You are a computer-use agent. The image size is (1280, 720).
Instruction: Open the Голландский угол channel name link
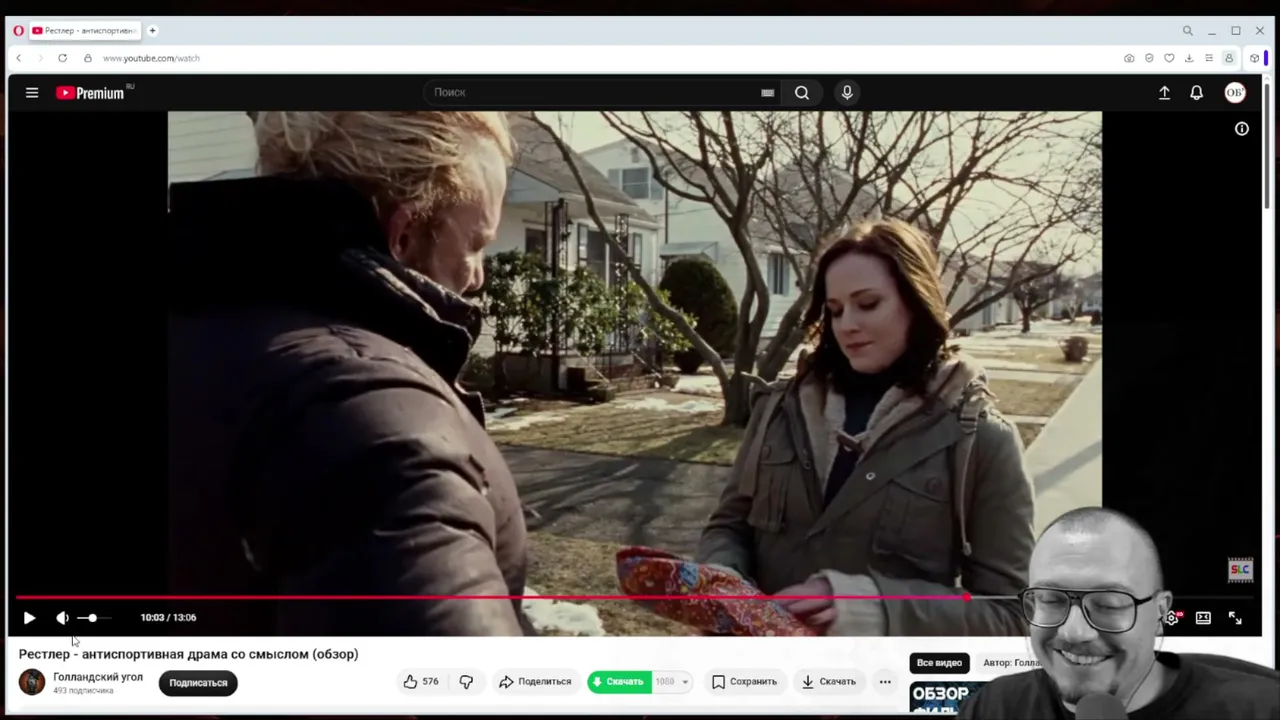click(x=98, y=677)
